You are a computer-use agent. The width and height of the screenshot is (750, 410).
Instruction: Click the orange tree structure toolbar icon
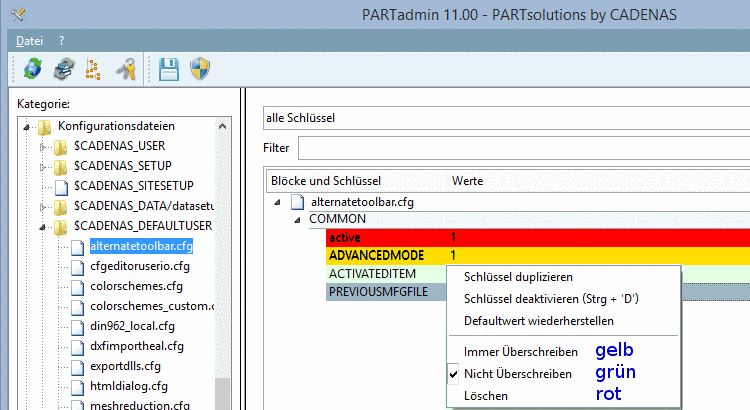coord(93,69)
